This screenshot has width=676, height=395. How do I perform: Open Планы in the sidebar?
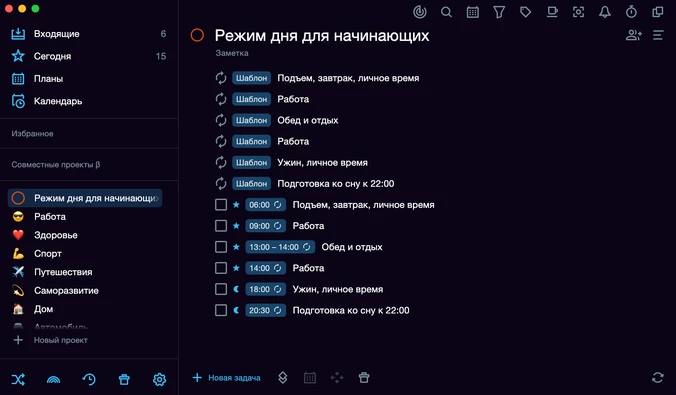(89, 78)
